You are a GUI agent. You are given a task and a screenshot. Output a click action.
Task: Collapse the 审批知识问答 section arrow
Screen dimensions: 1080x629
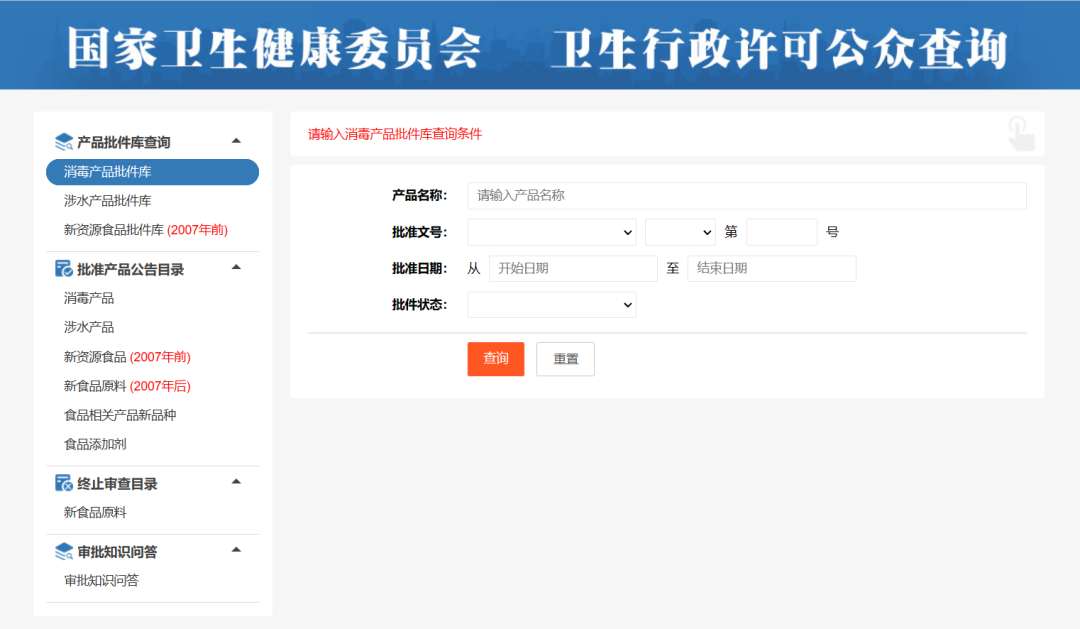[x=236, y=550]
